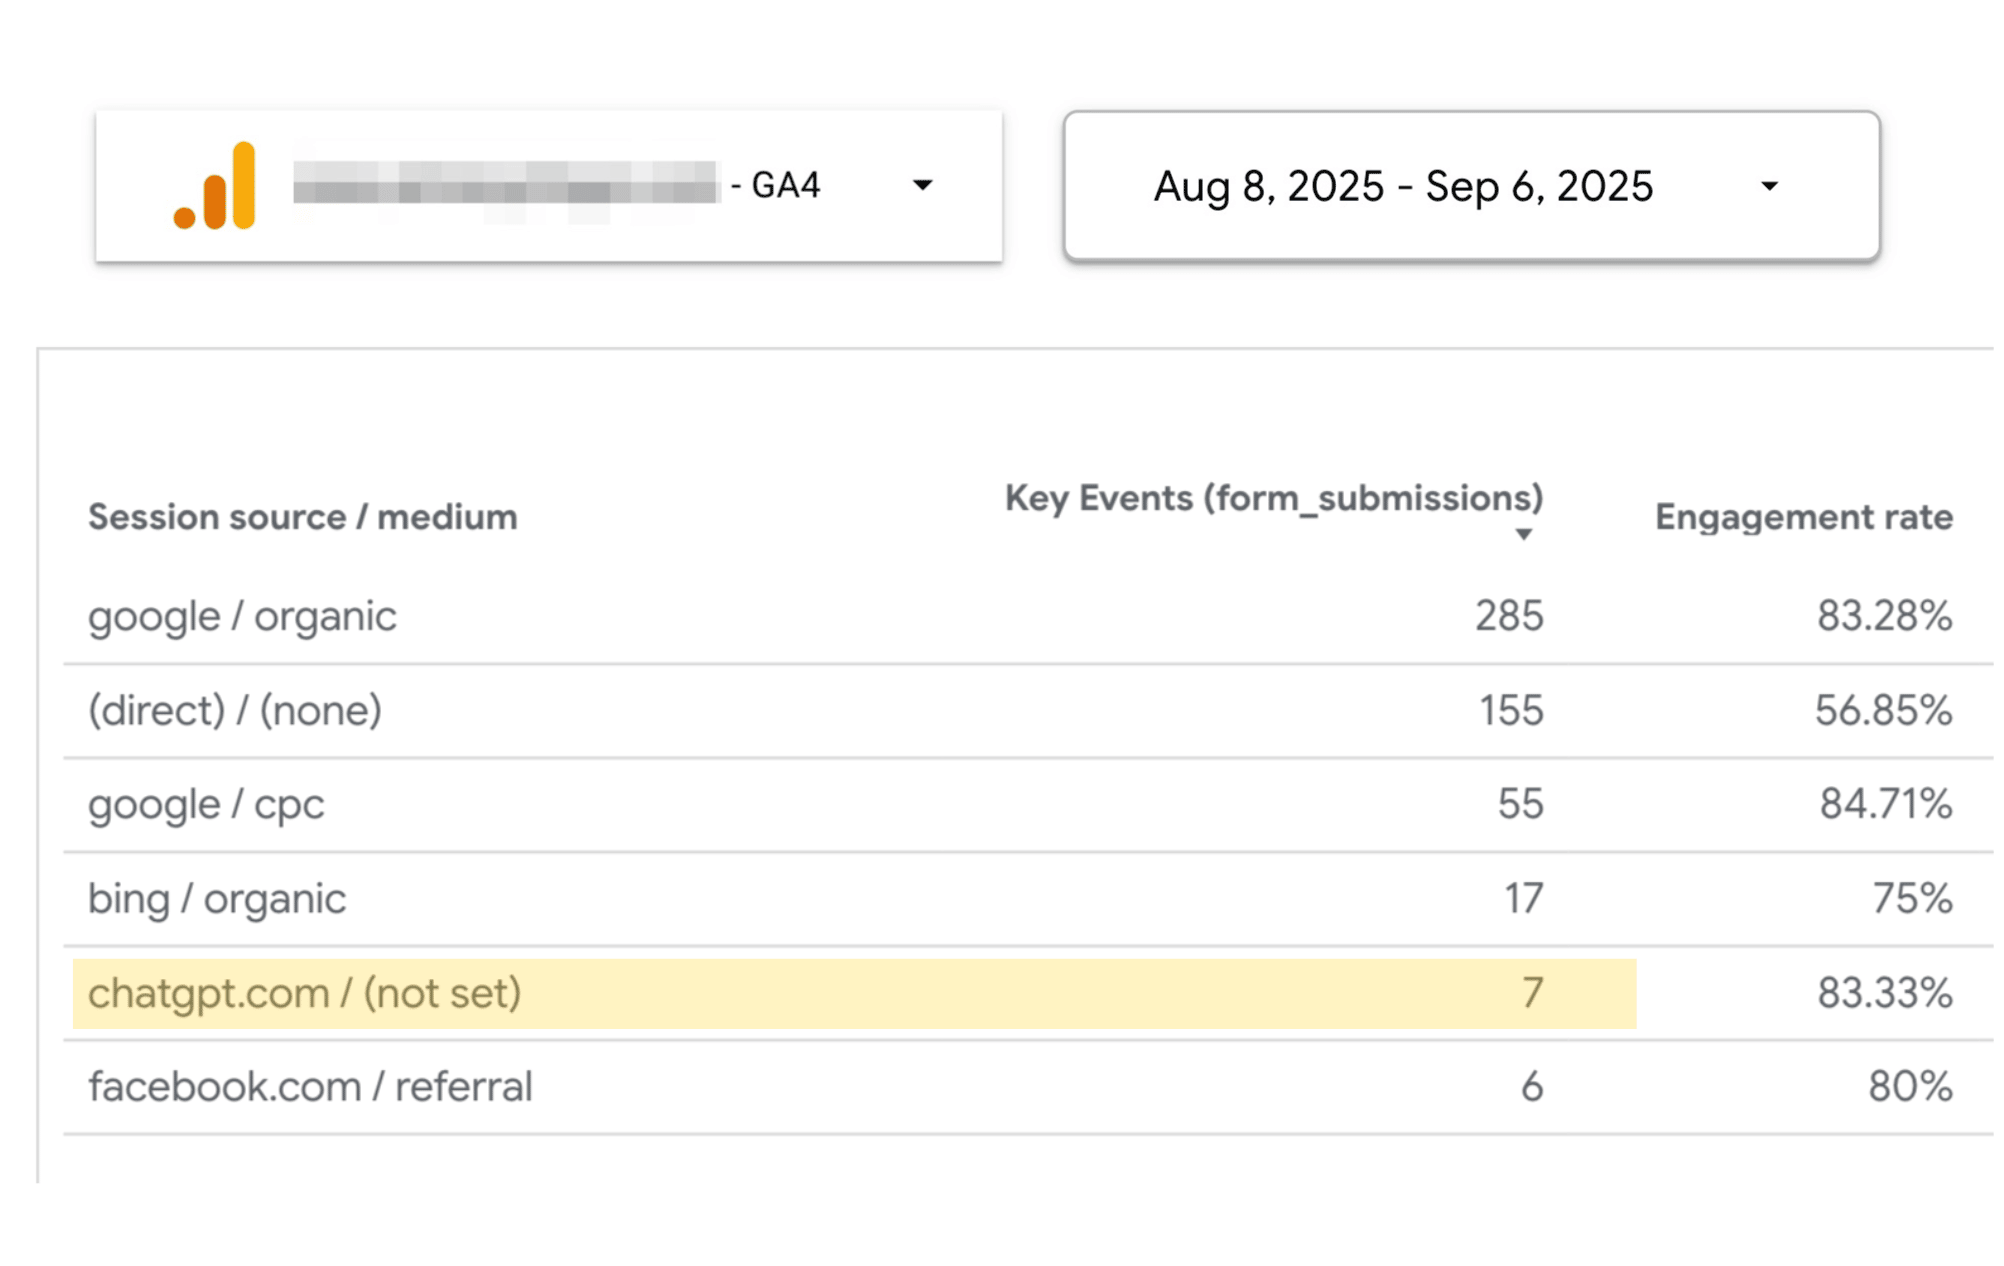Sort by Engagement rate column header
Image resolution: width=2004 pixels, height=1266 pixels.
pos(1803,517)
